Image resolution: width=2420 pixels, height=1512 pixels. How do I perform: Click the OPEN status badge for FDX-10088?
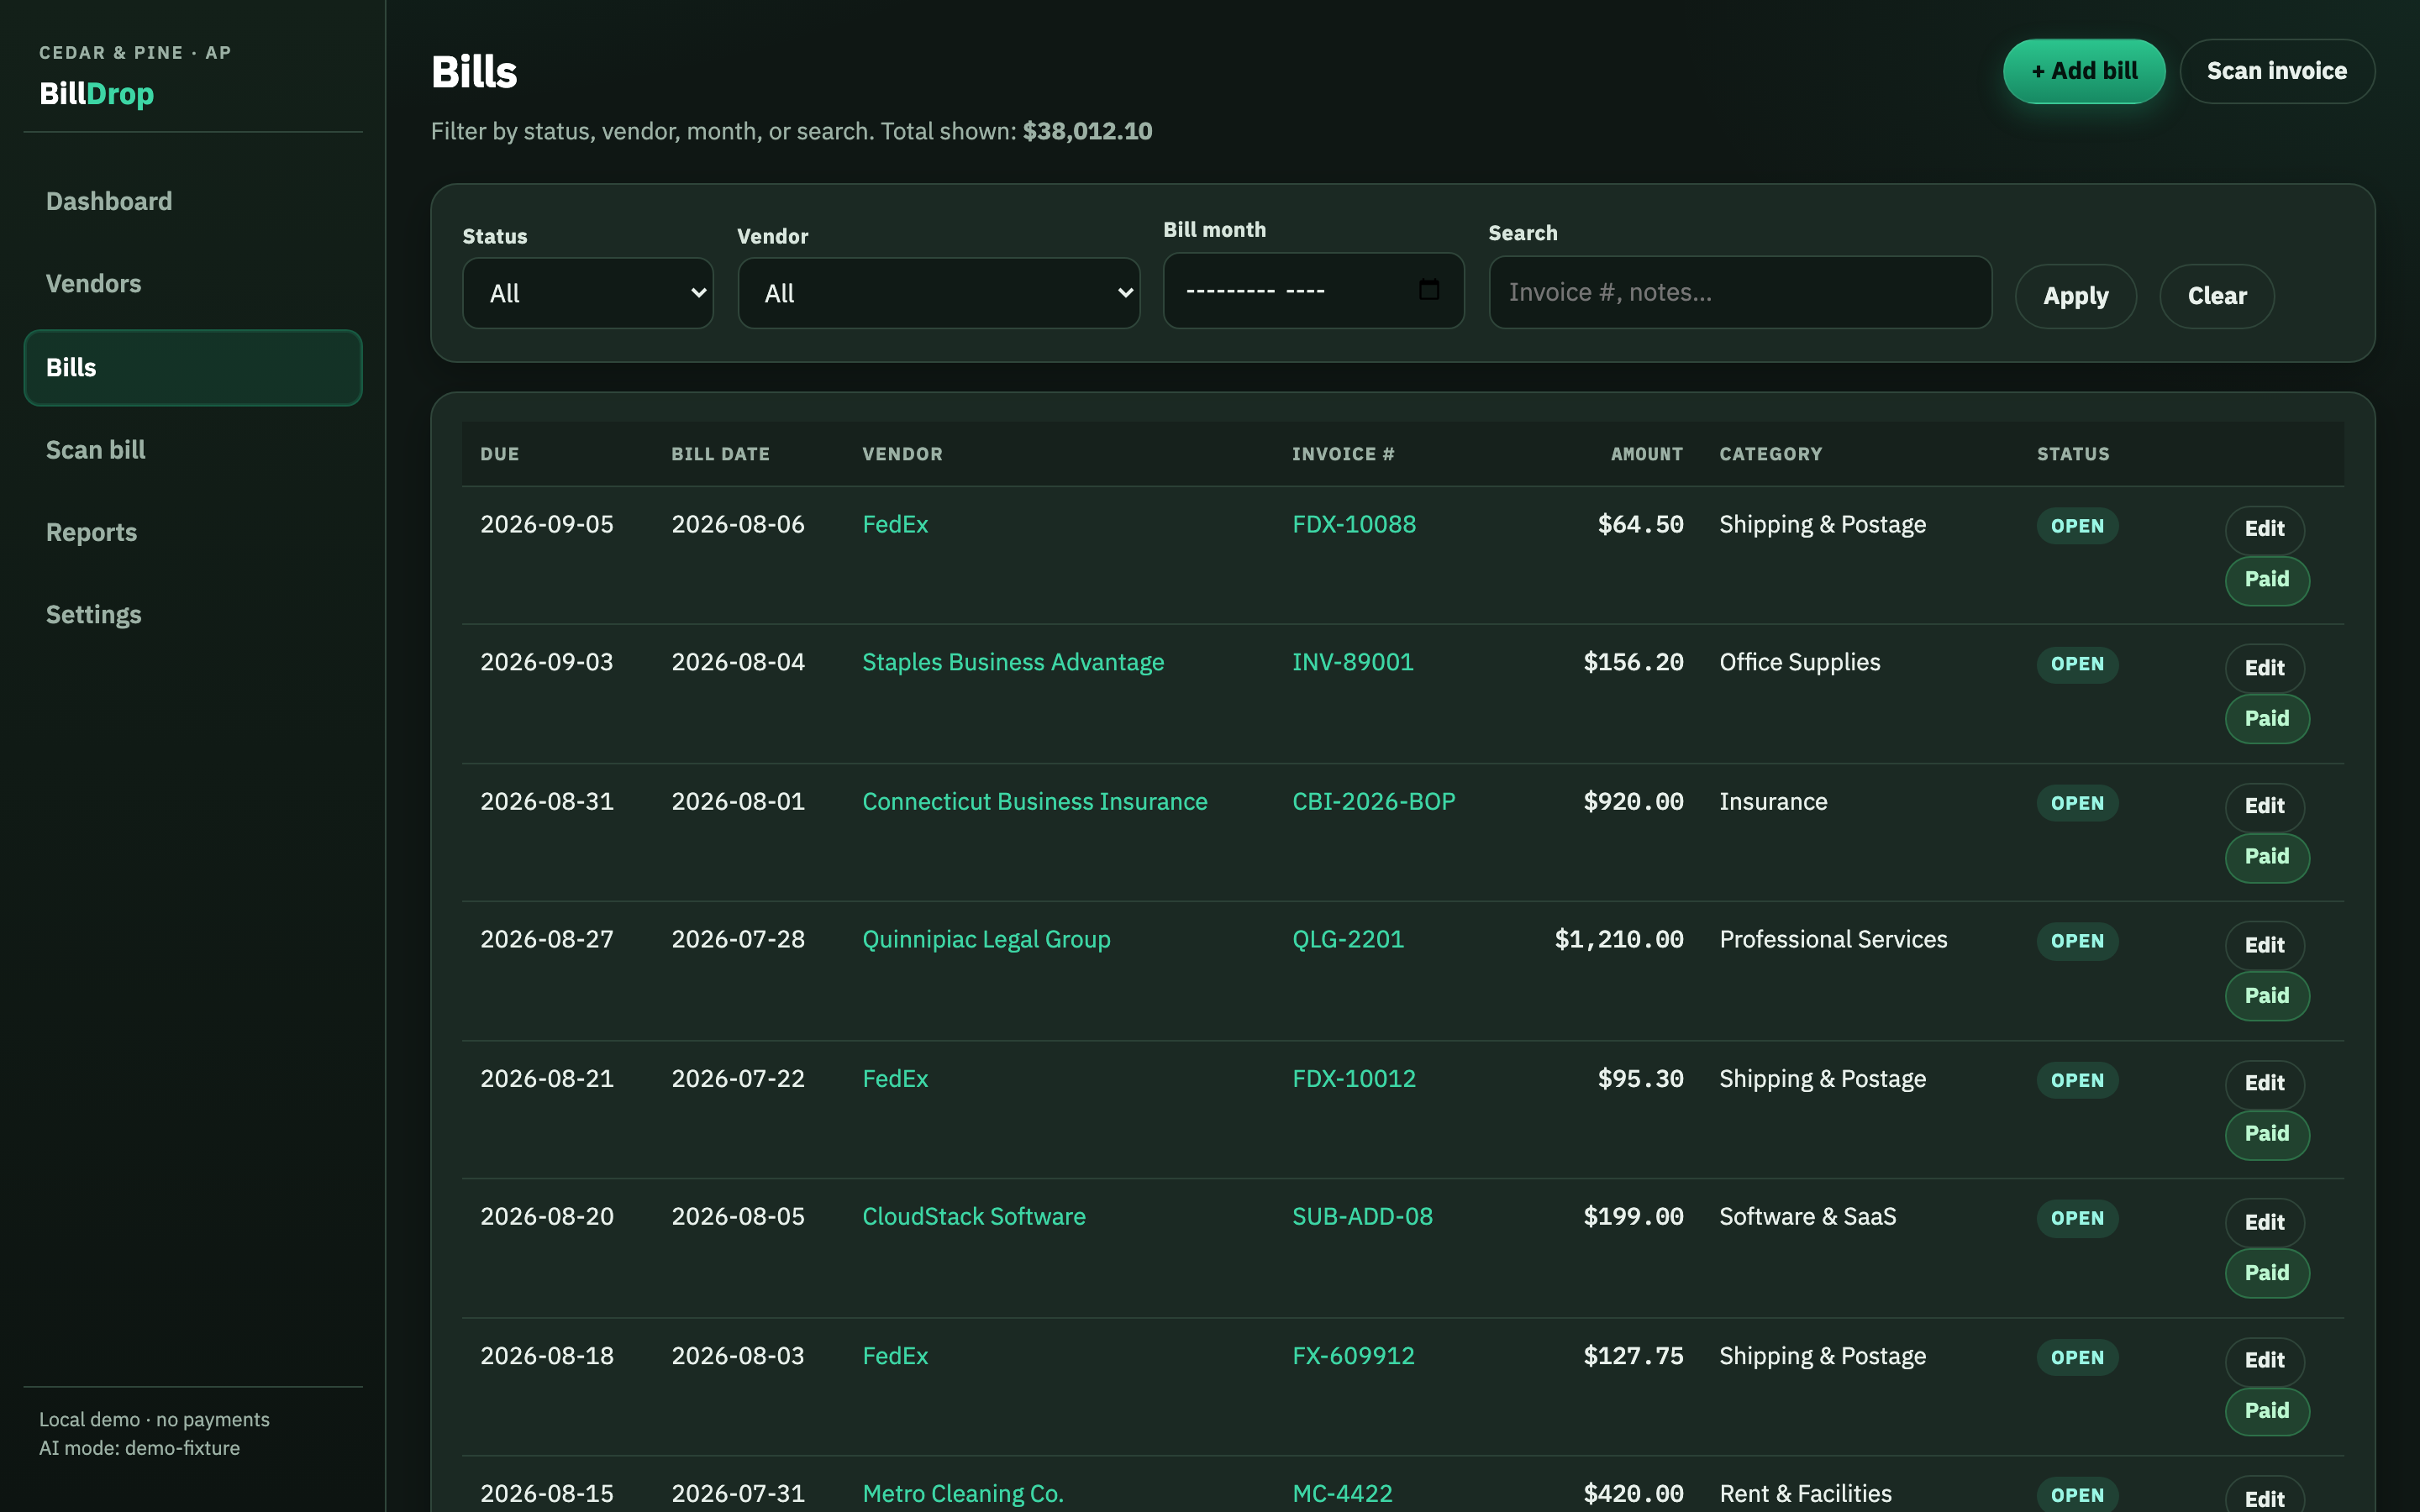(2077, 526)
